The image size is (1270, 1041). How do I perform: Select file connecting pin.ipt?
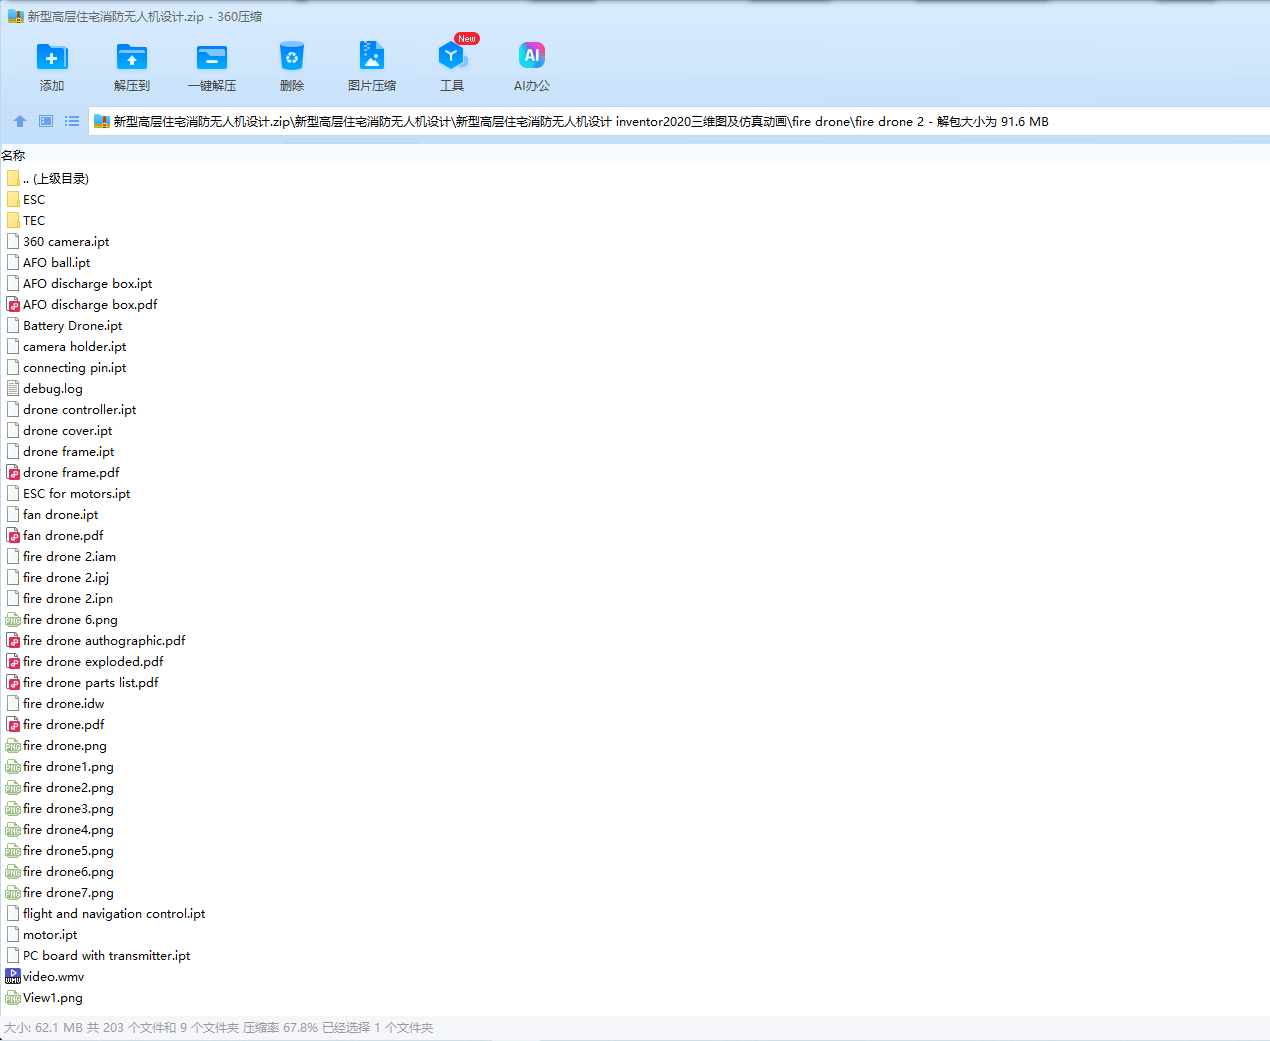66,367
